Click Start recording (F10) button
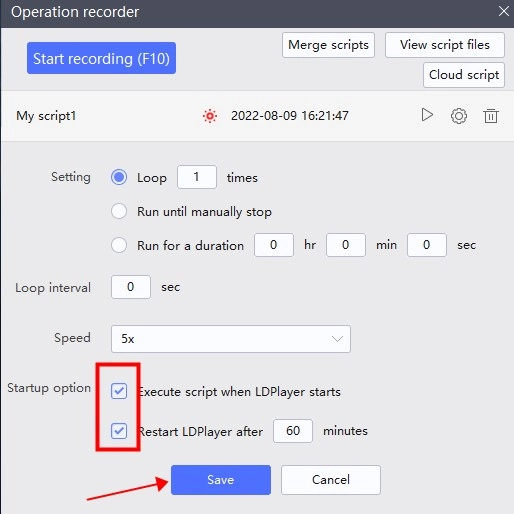 tap(101, 58)
